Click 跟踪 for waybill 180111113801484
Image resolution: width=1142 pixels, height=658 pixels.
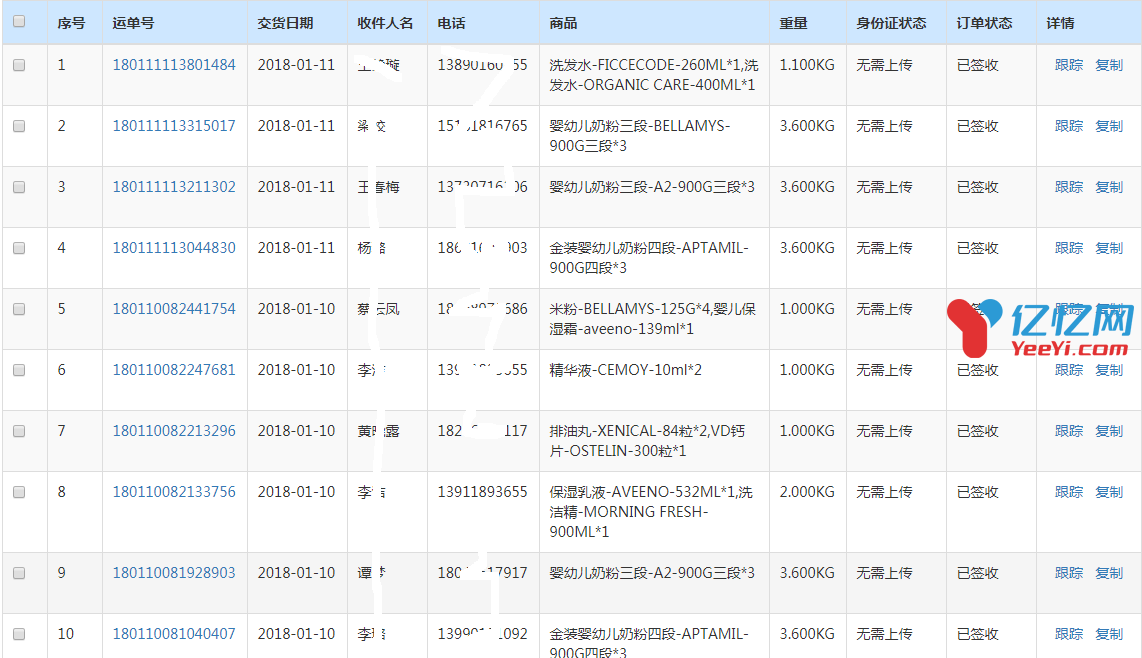pos(1068,65)
